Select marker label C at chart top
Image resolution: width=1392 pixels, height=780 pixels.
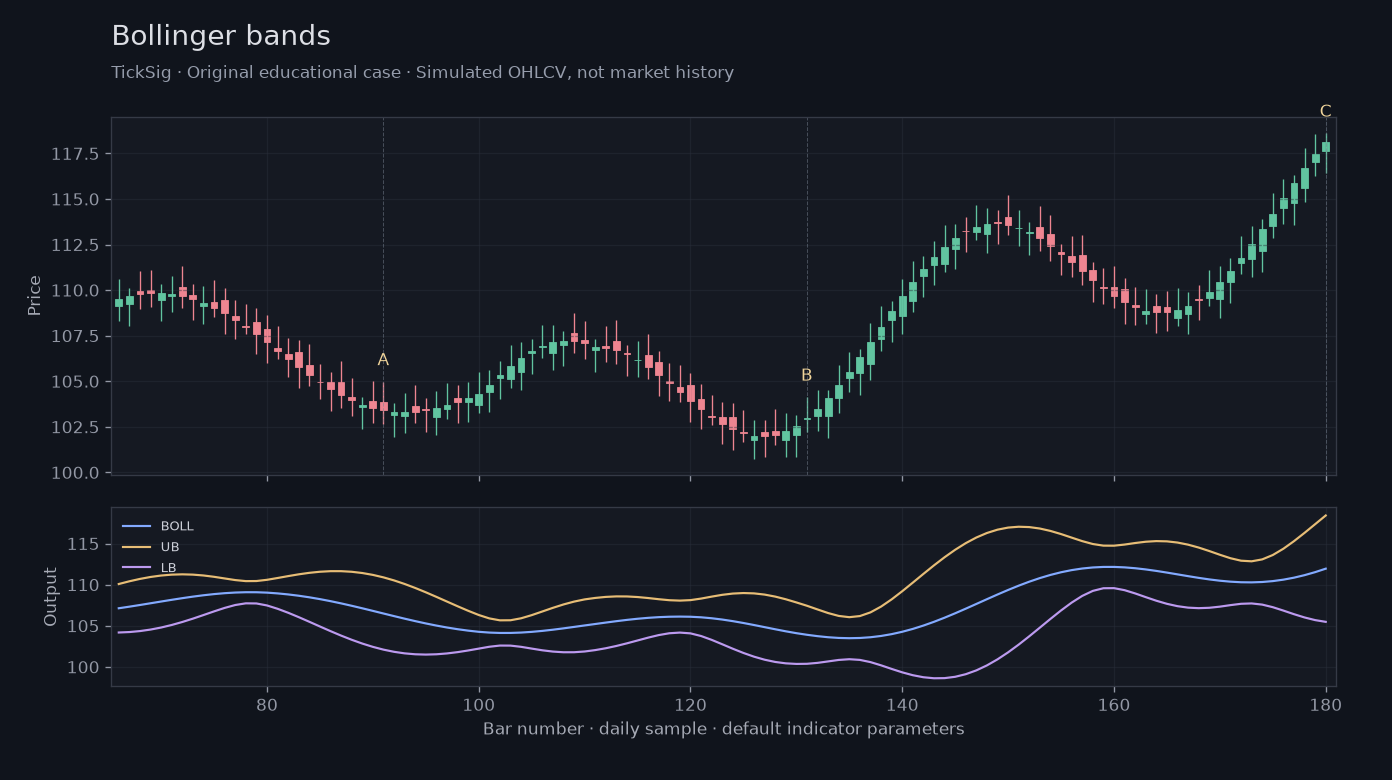pyautogui.click(x=1326, y=111)
